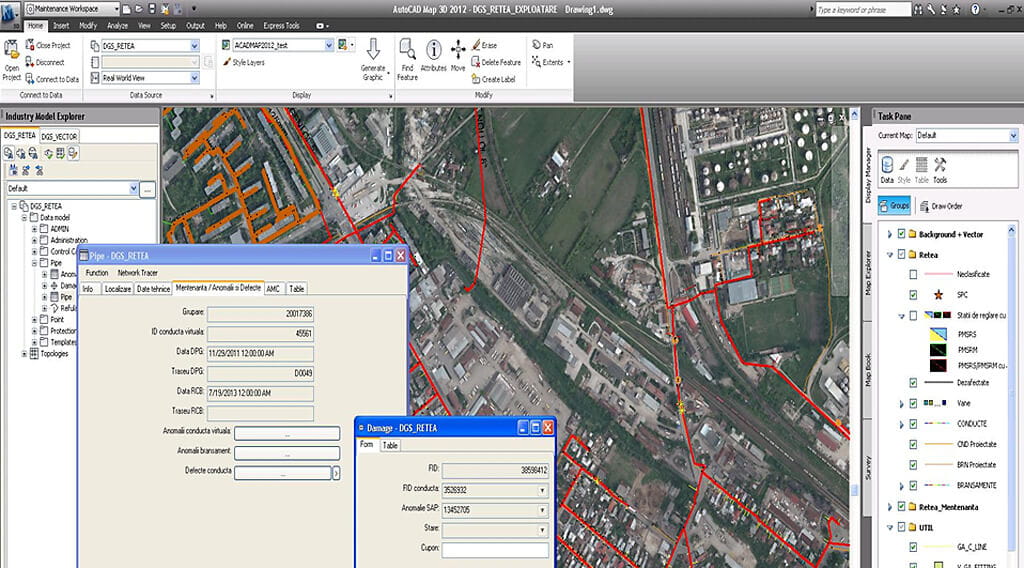Uncheck the SPC layer checkbox

pyautogui.click(x=913, y=296)
